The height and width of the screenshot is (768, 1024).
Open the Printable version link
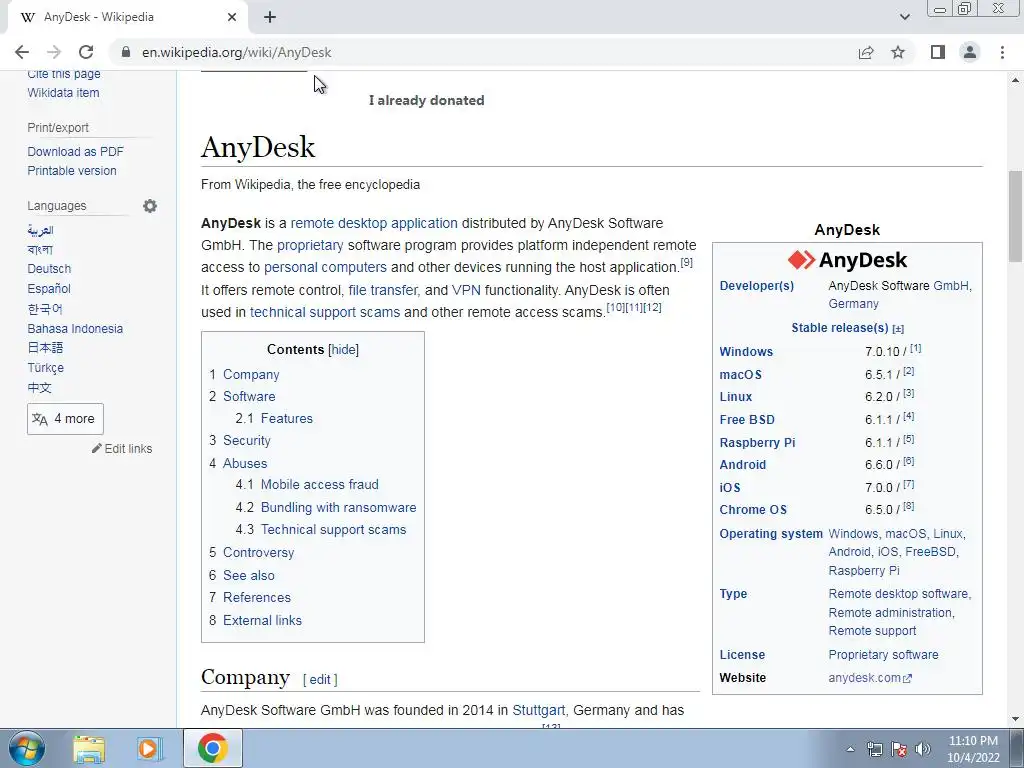coord(72,170)
